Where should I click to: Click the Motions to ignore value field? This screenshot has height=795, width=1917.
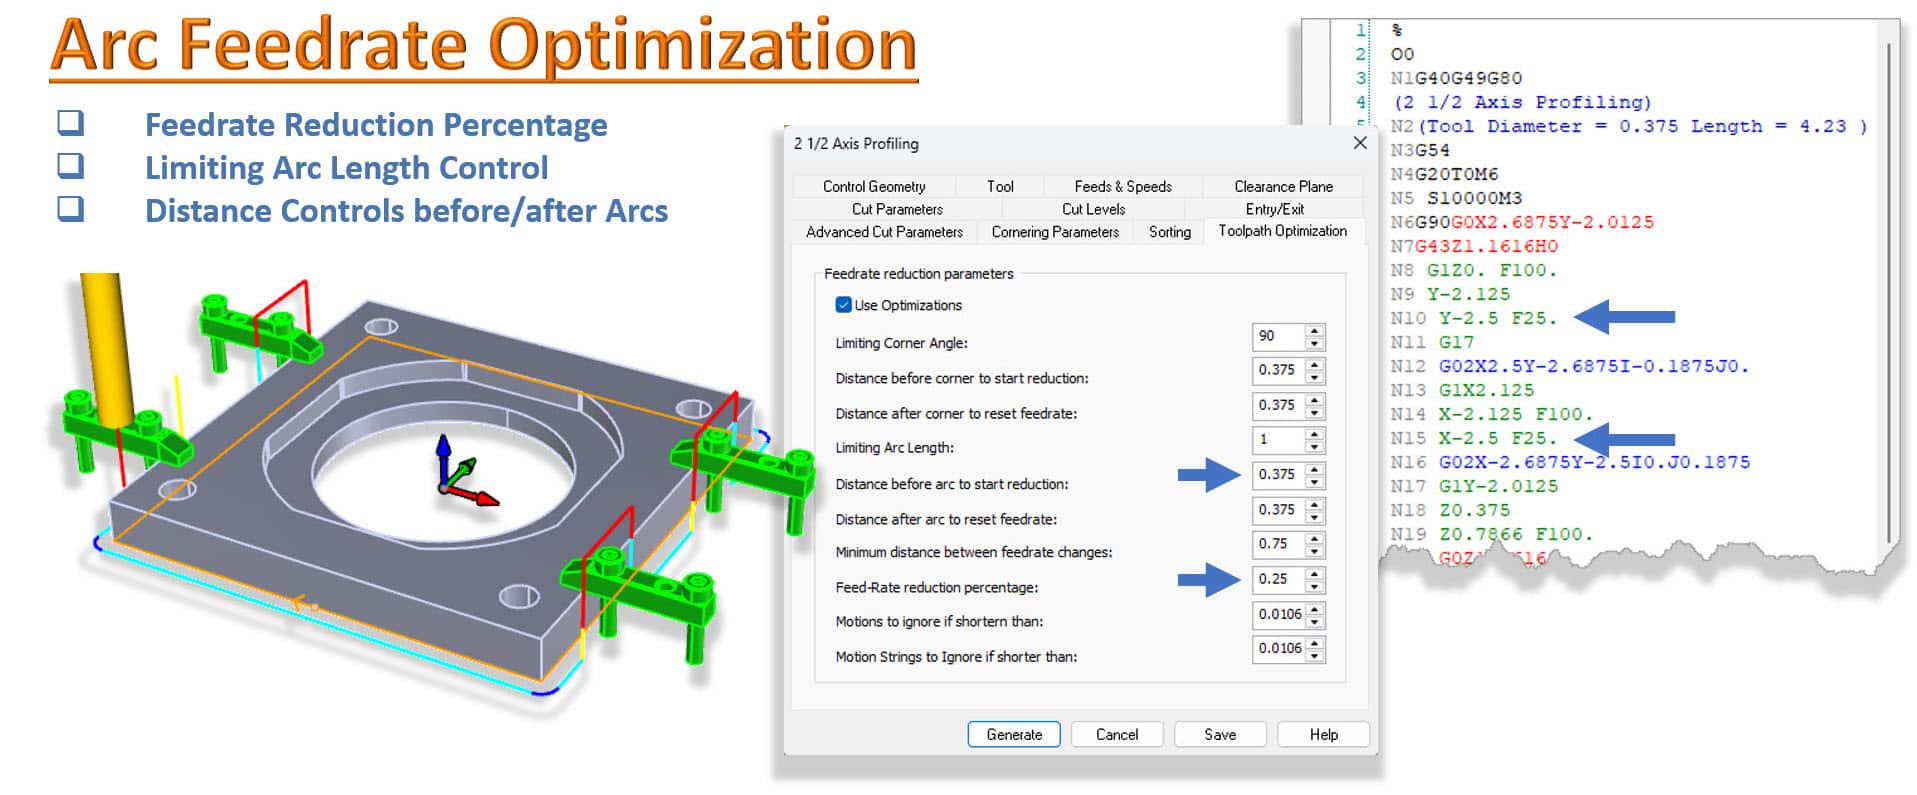[1278, 614]
